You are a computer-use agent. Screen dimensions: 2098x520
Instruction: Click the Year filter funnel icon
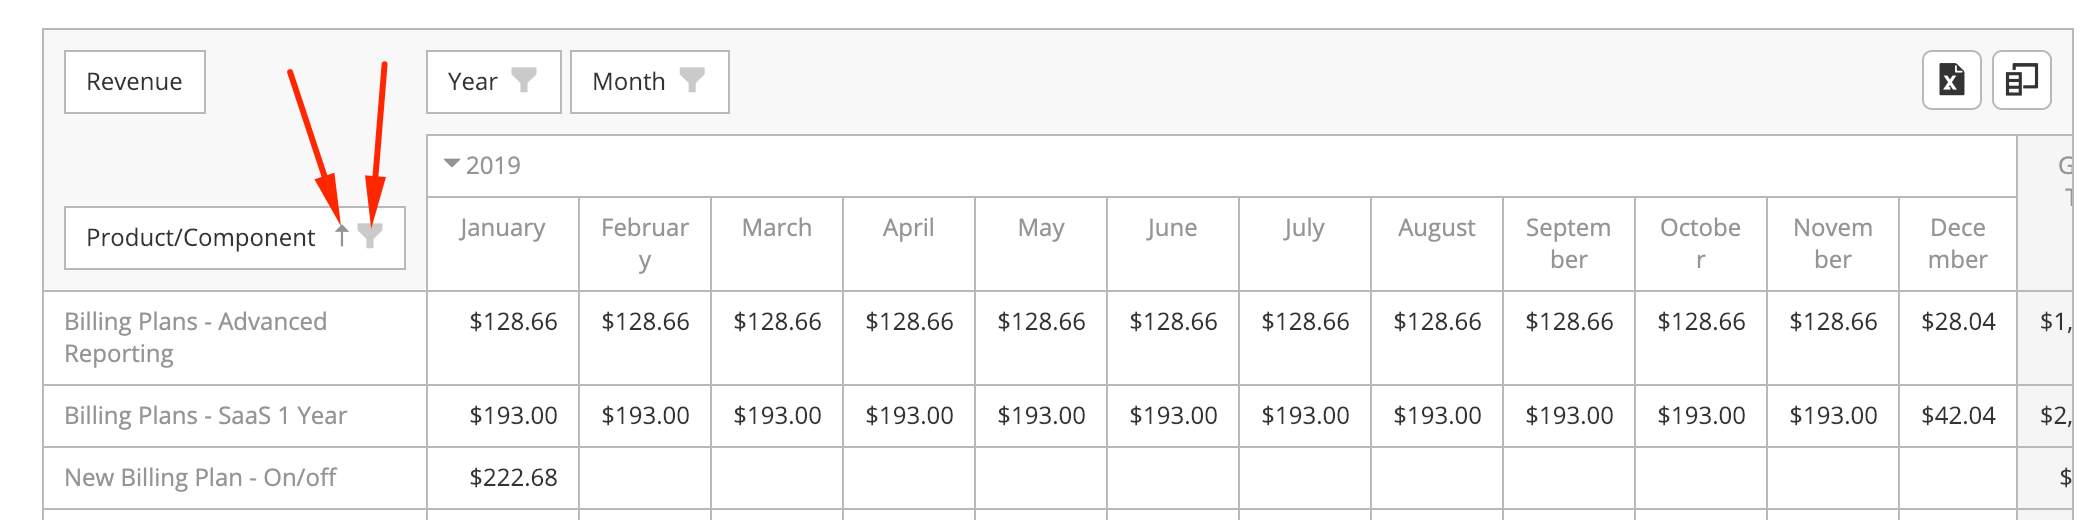(524, 80)
